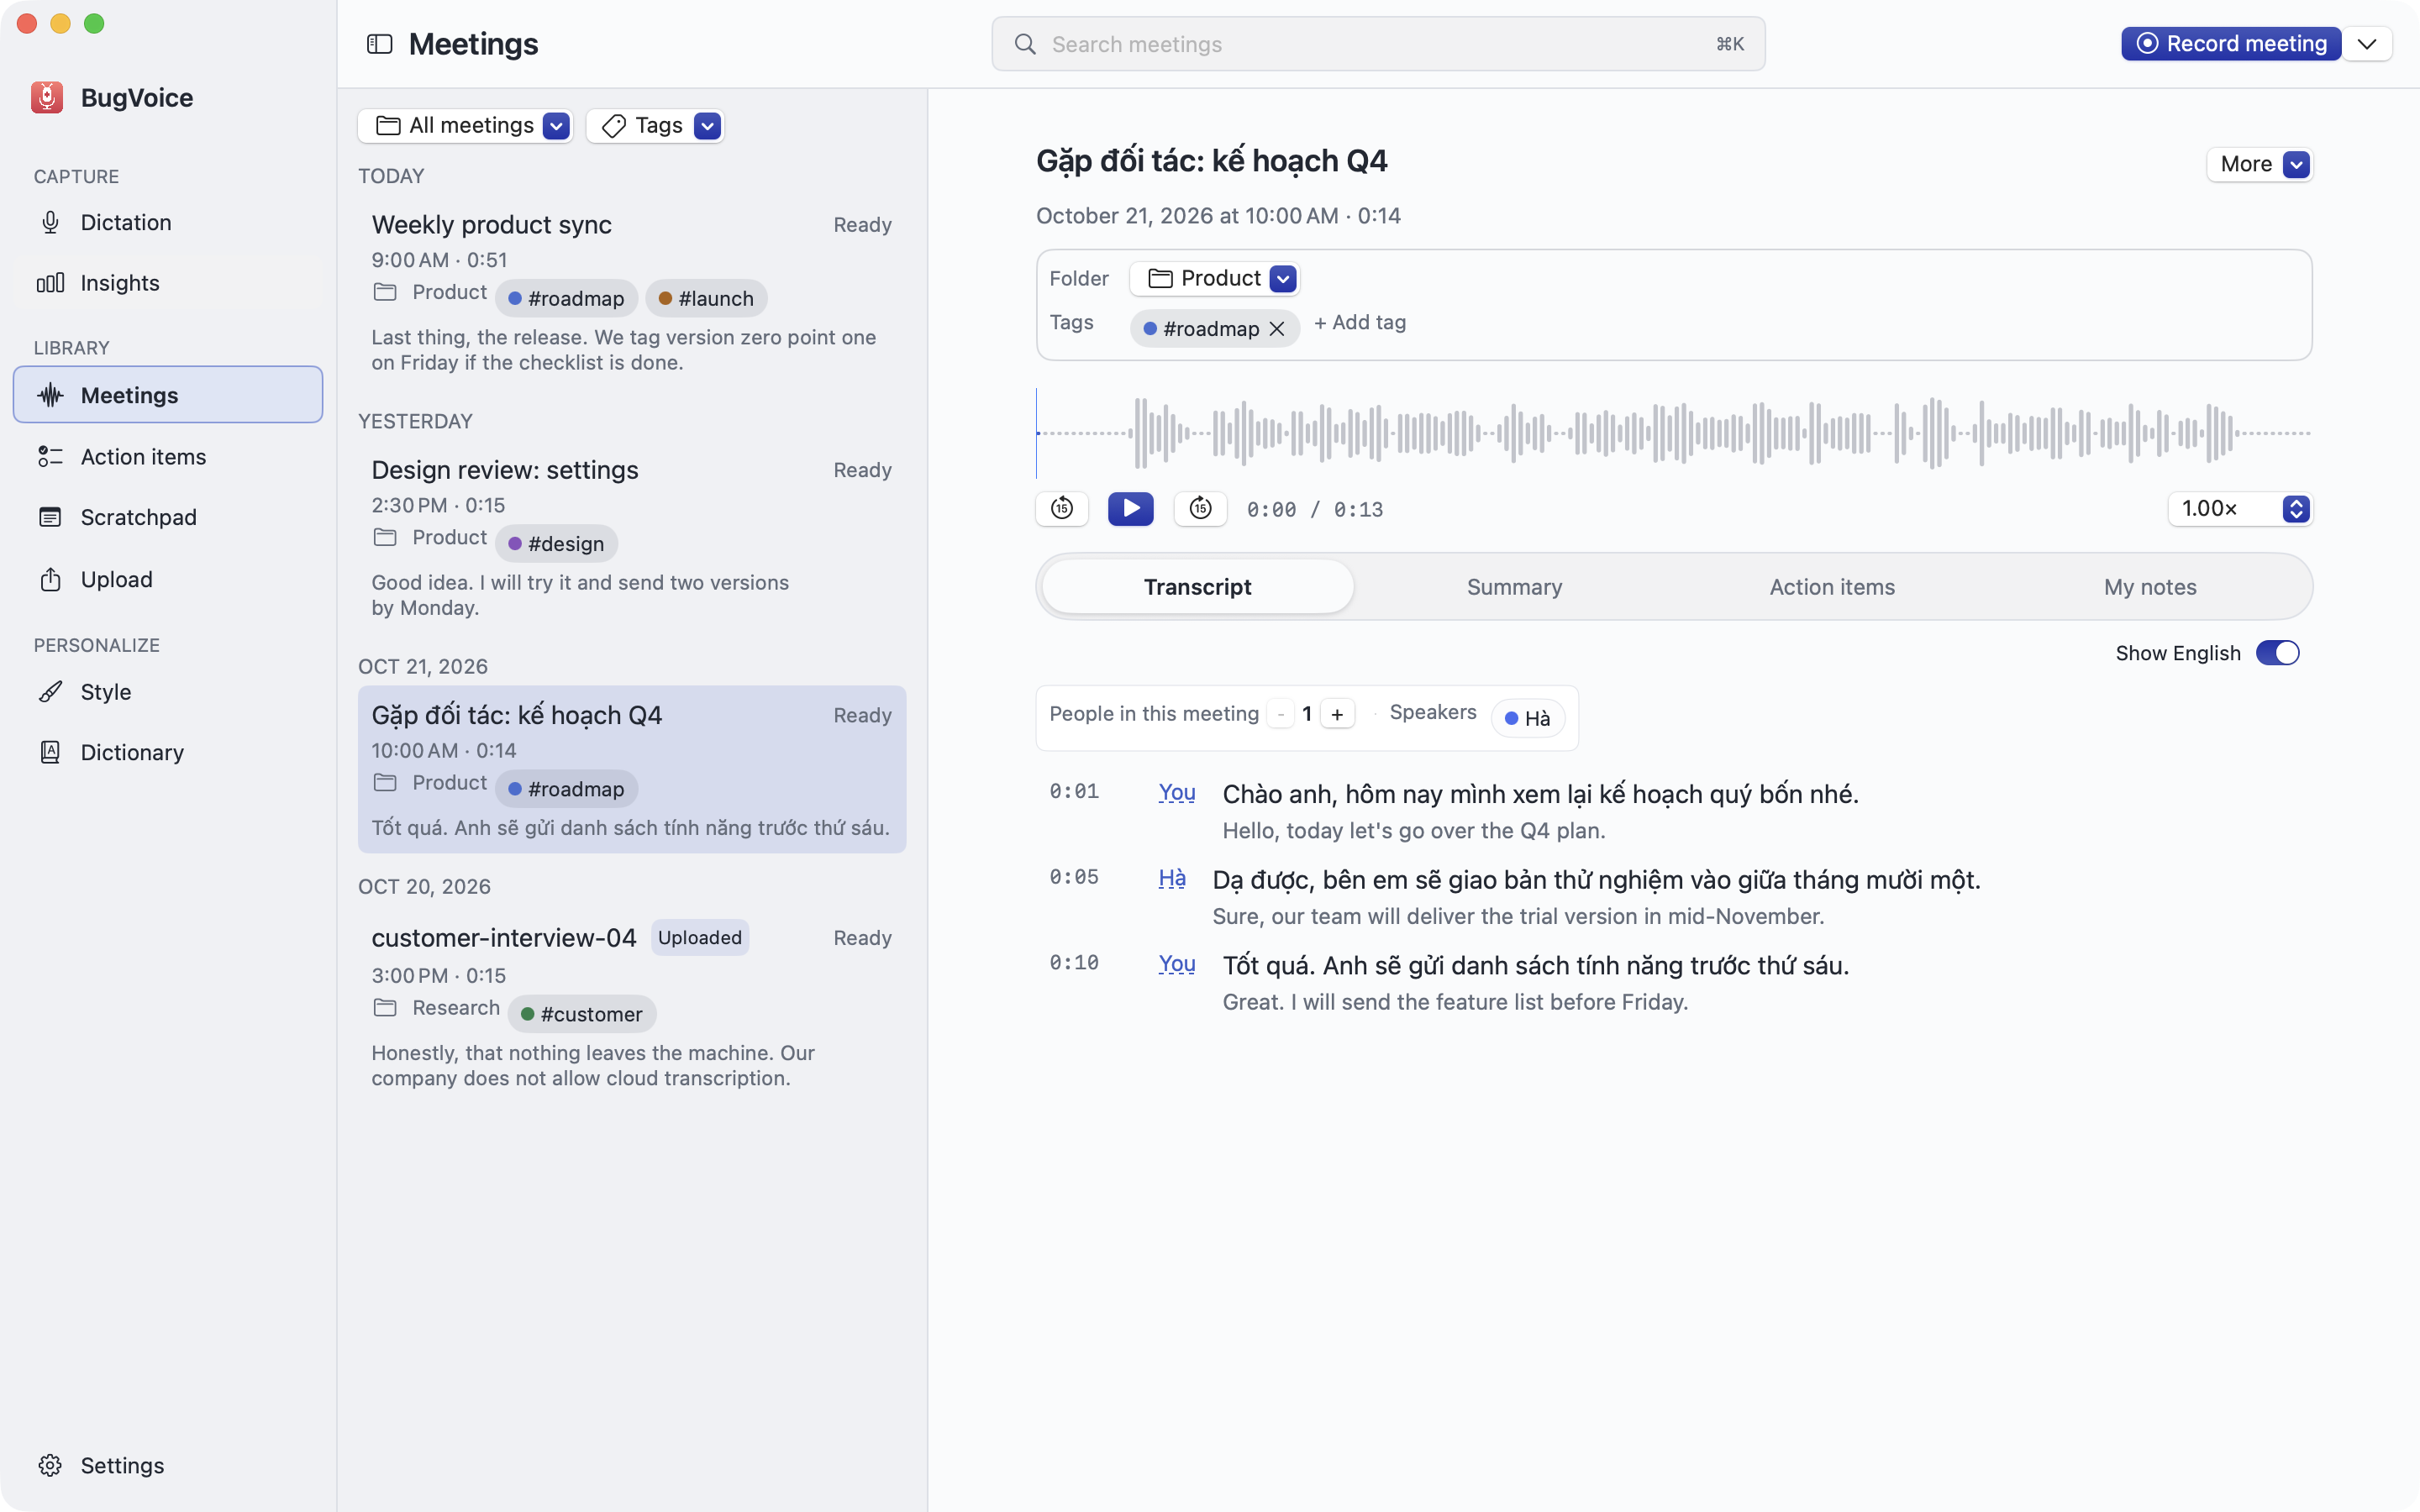Click #launch tag on Weekly sync
The height and width of the screenshot is (1512, 2420).
click(706, 299)
